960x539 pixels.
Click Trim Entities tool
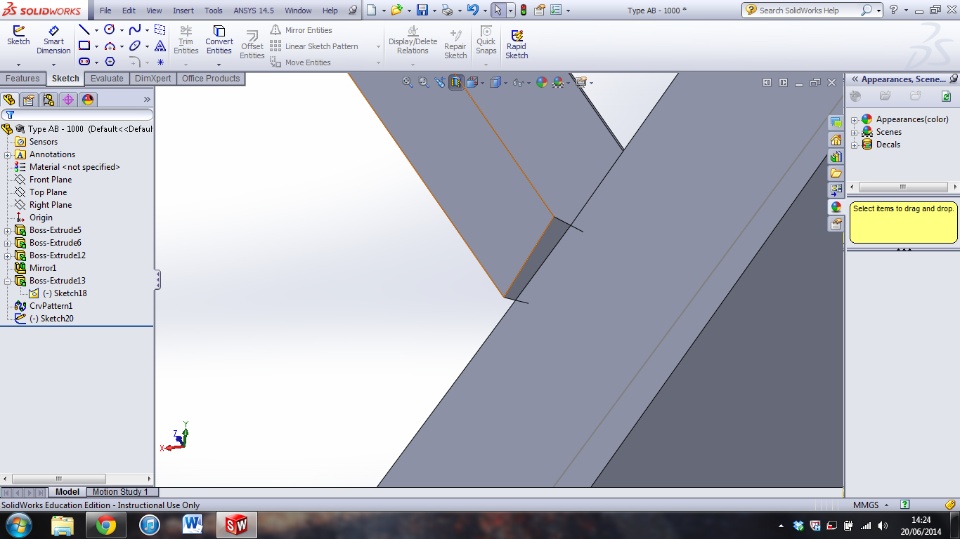point(186,39)
